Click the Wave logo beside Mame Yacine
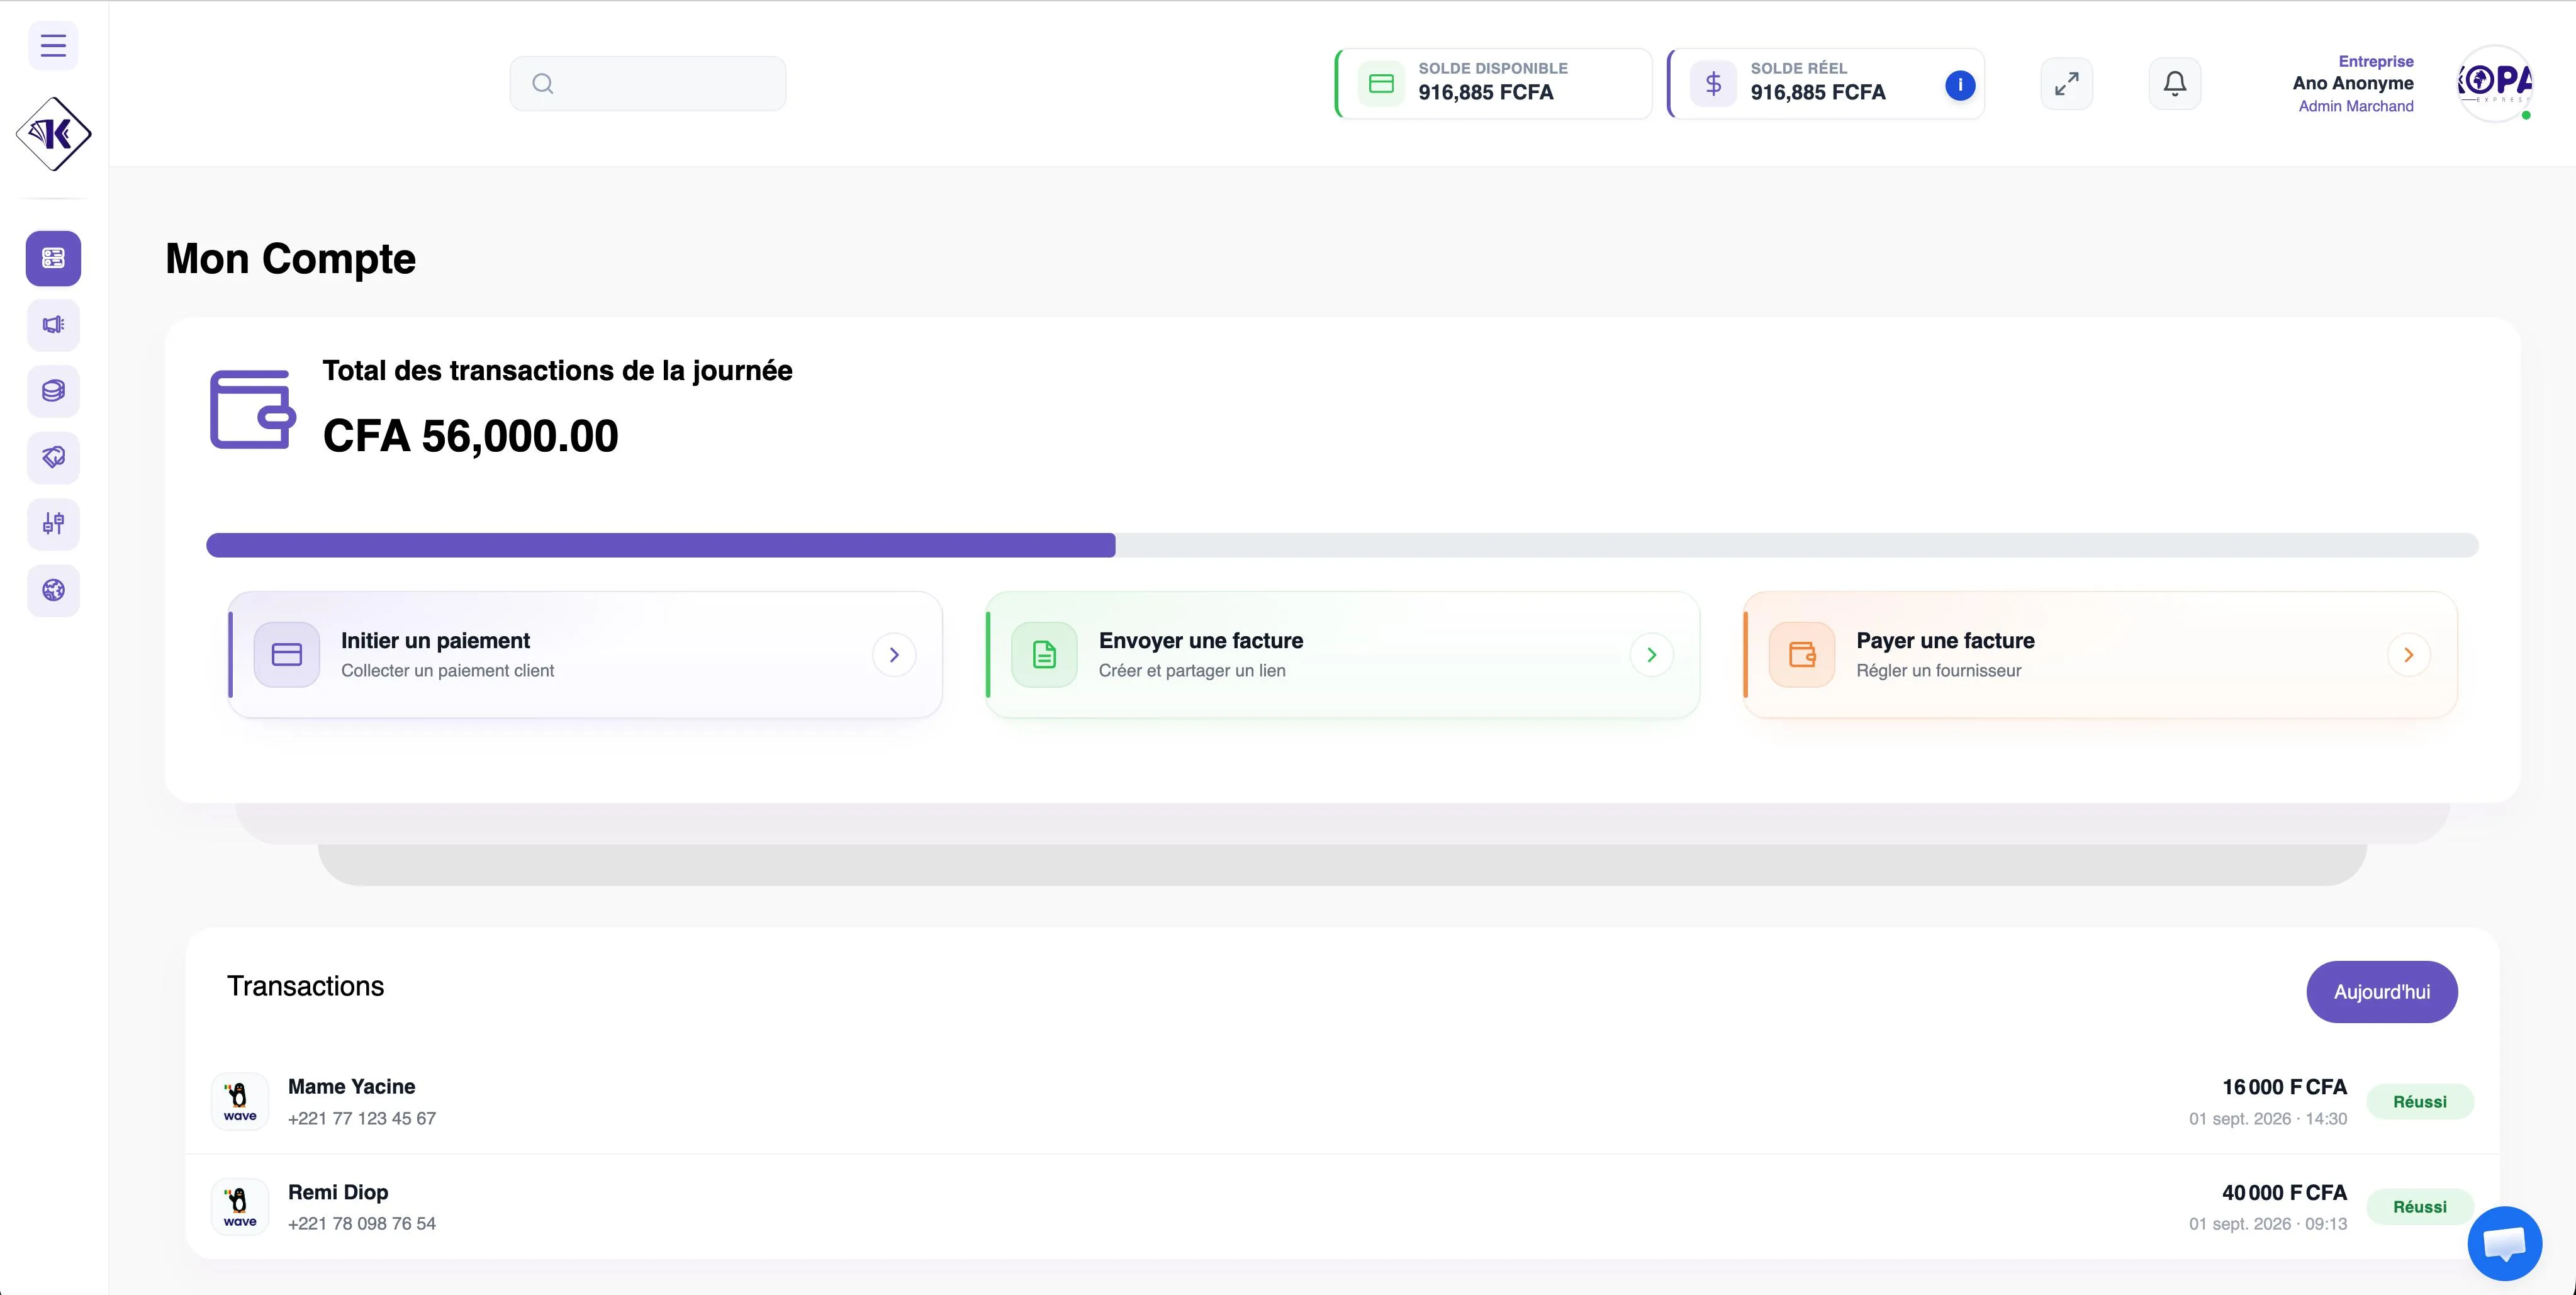 click(x=240, y=1102)
